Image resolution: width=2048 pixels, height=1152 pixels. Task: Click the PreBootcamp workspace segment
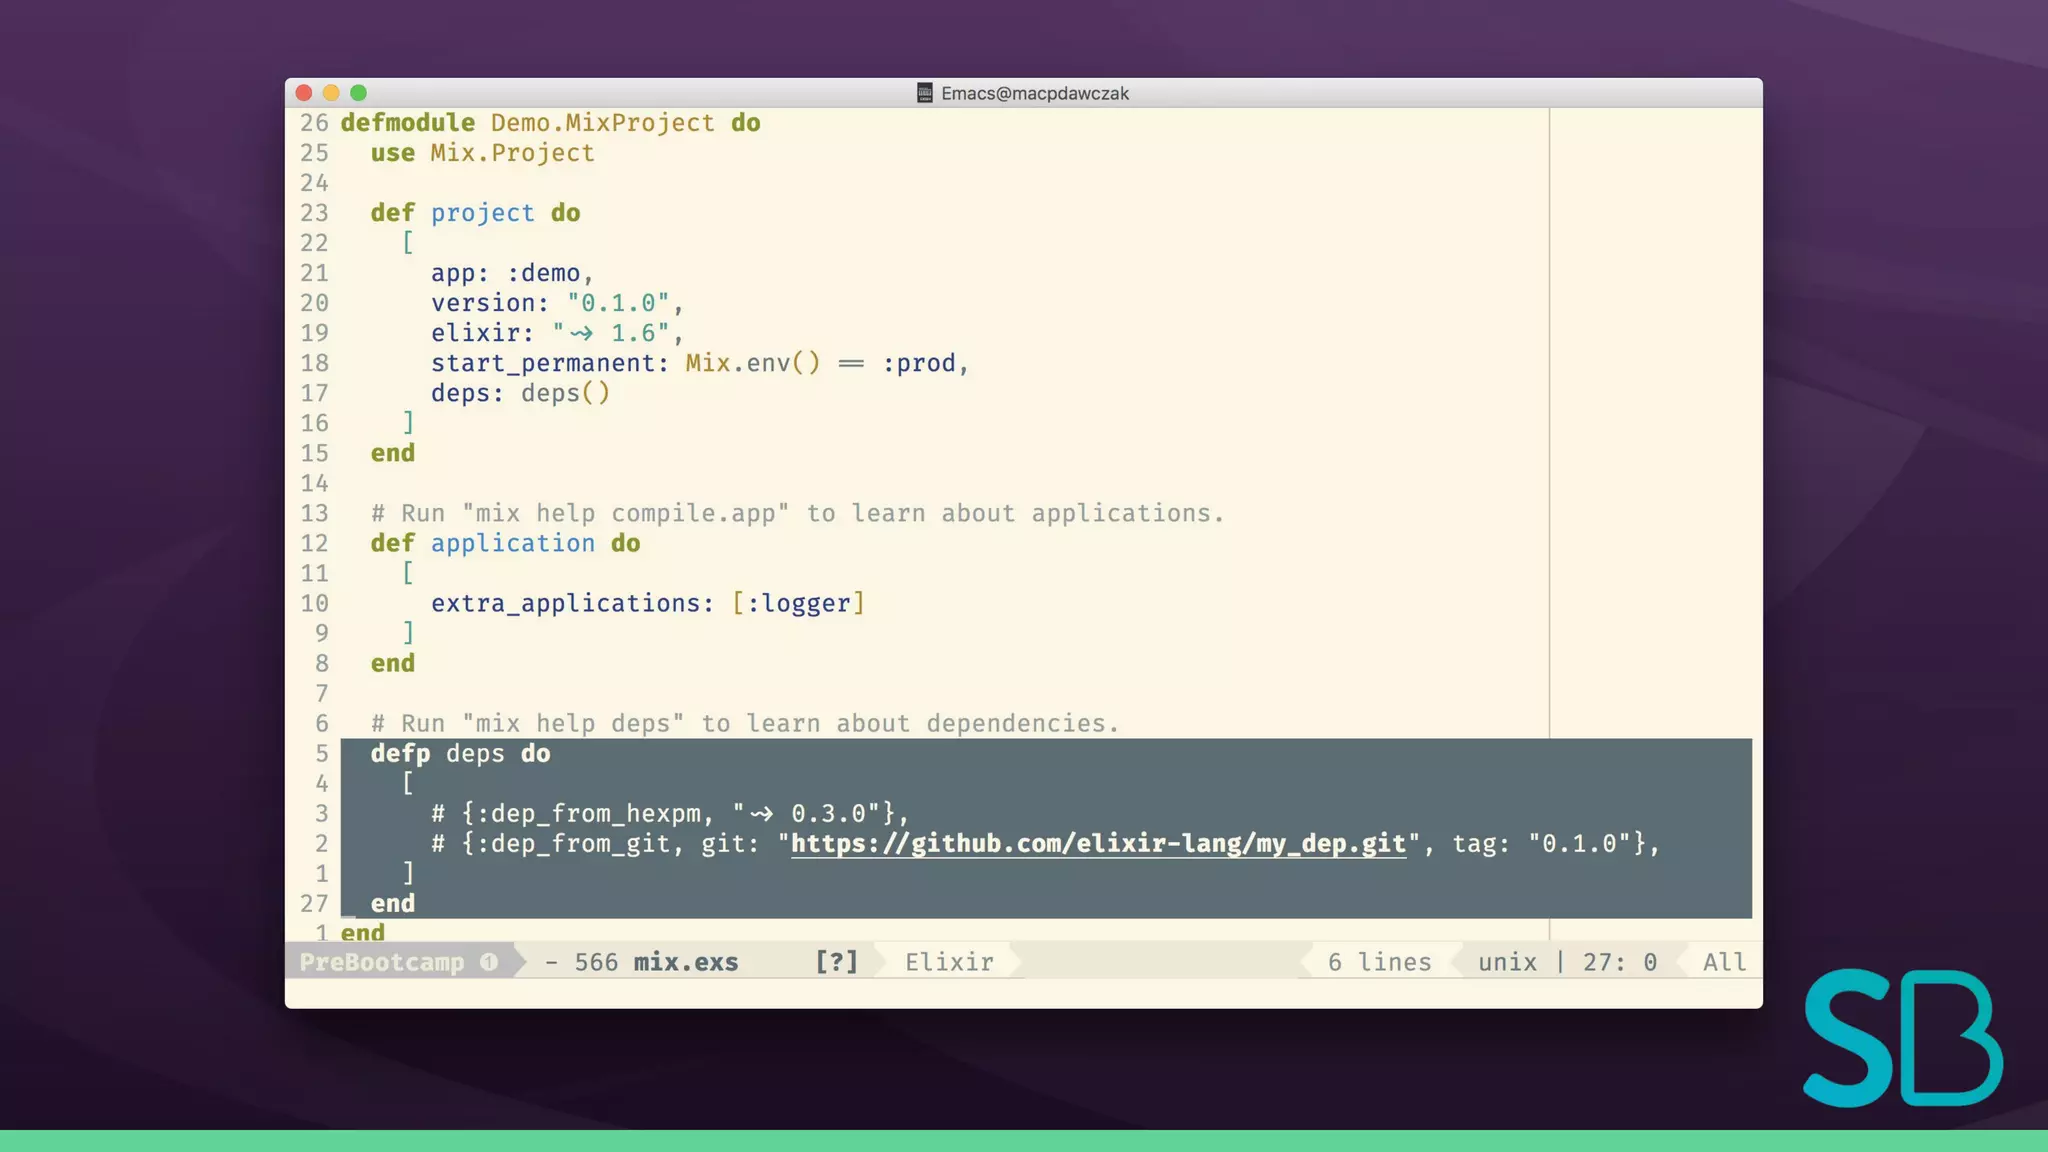pyautogui.click(x=382, y=962)
